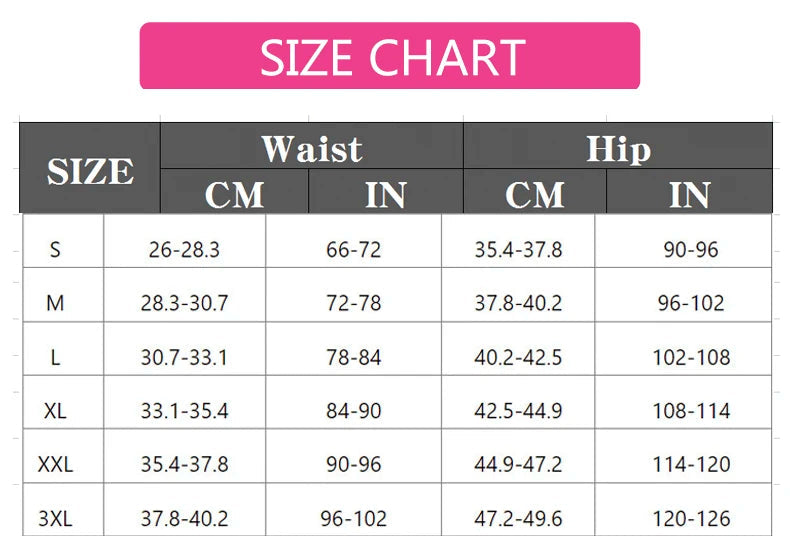This screenshot has width=790, height=536.
Task: Select the S size row label
Action: [x=55, y=249]
